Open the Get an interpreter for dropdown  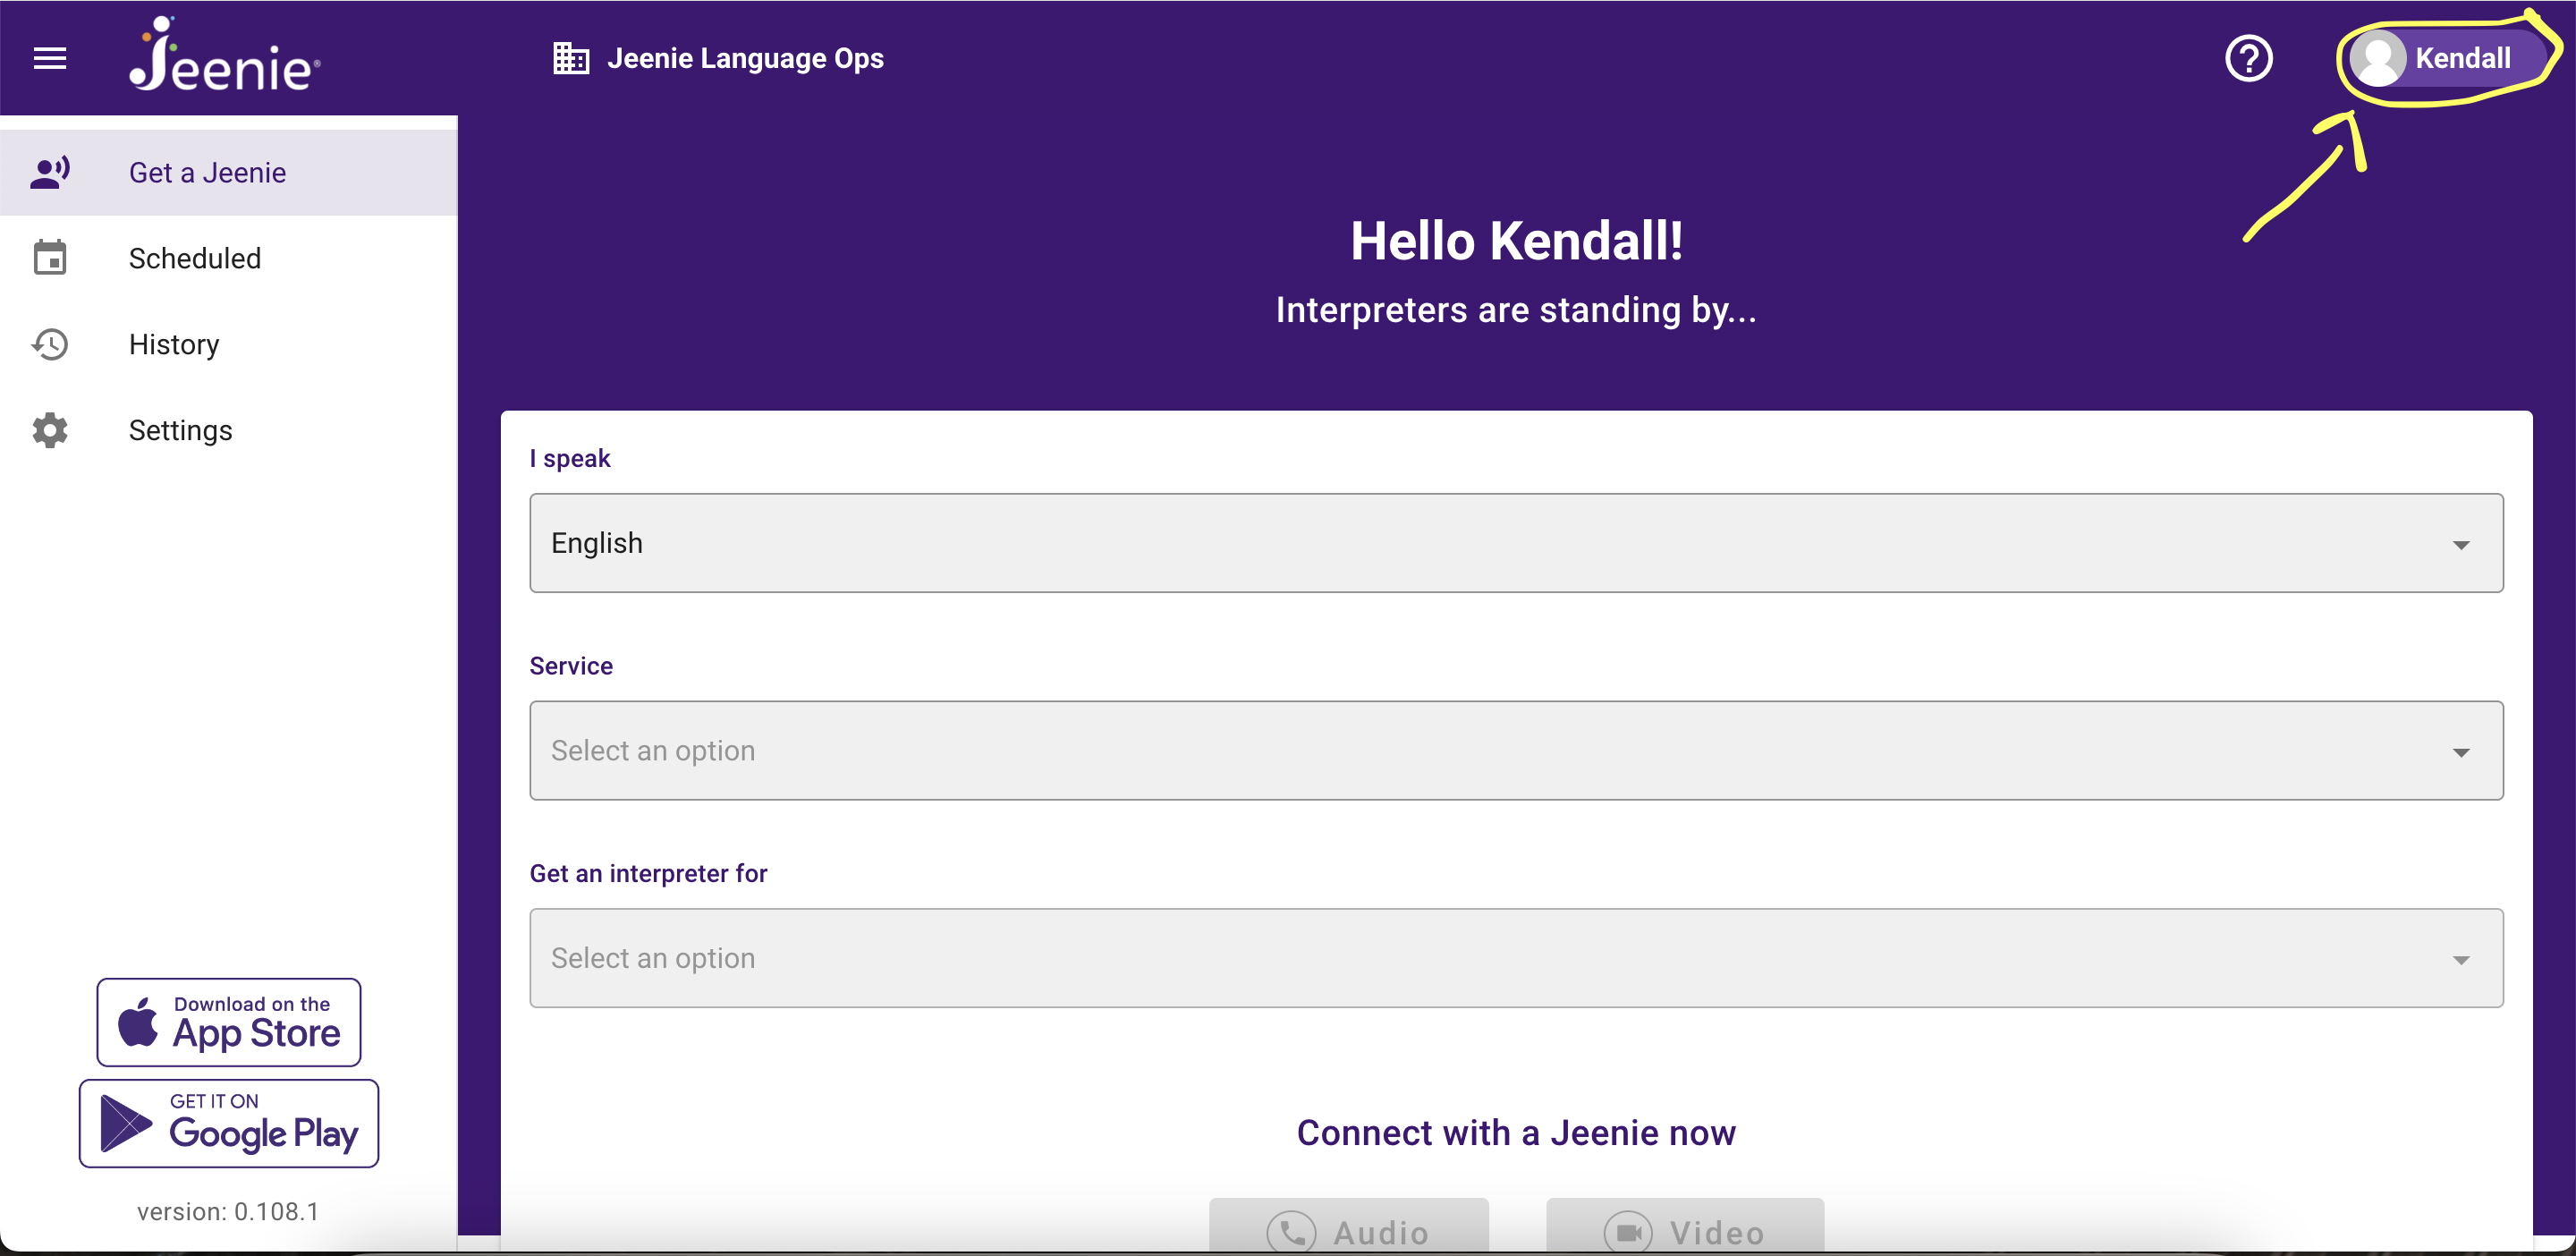point(1516,958)
